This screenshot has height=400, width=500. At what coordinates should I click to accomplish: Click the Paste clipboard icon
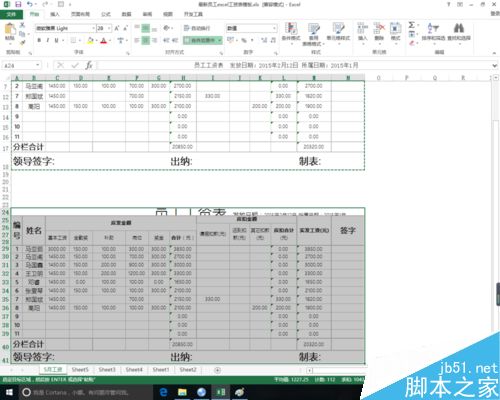[x=10, y=29]
